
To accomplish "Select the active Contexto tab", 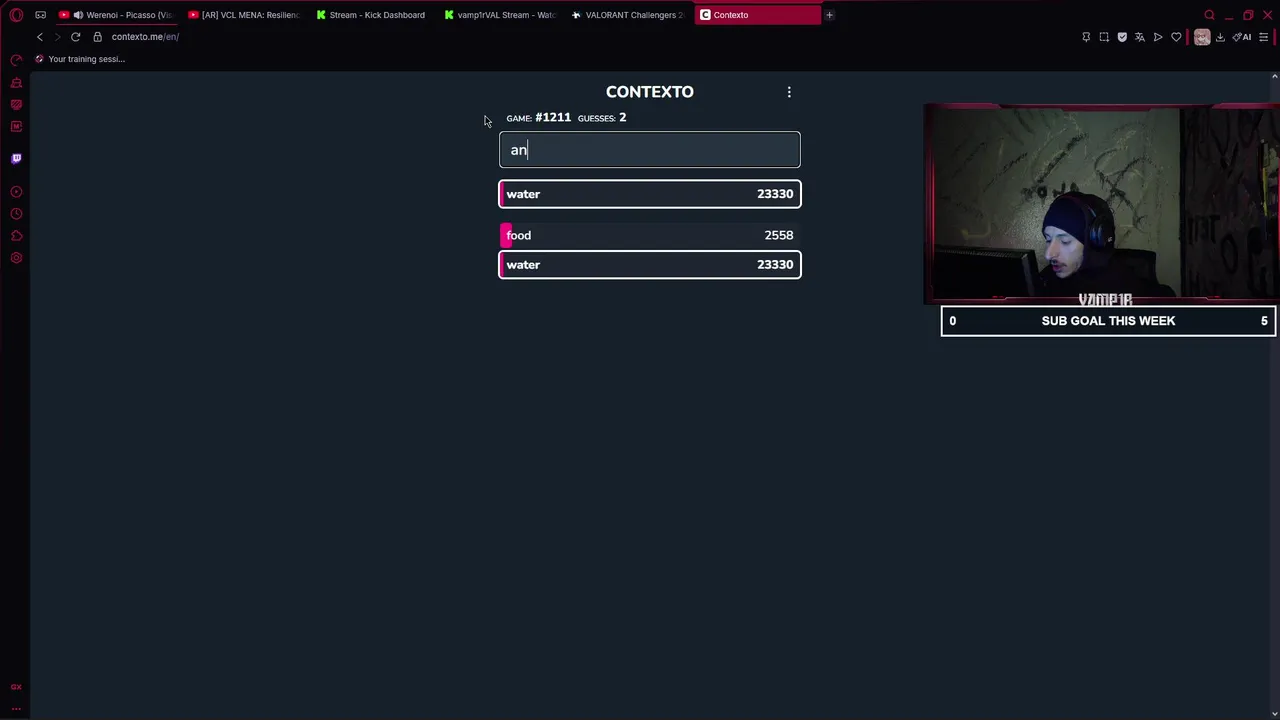I will (757, 15).
